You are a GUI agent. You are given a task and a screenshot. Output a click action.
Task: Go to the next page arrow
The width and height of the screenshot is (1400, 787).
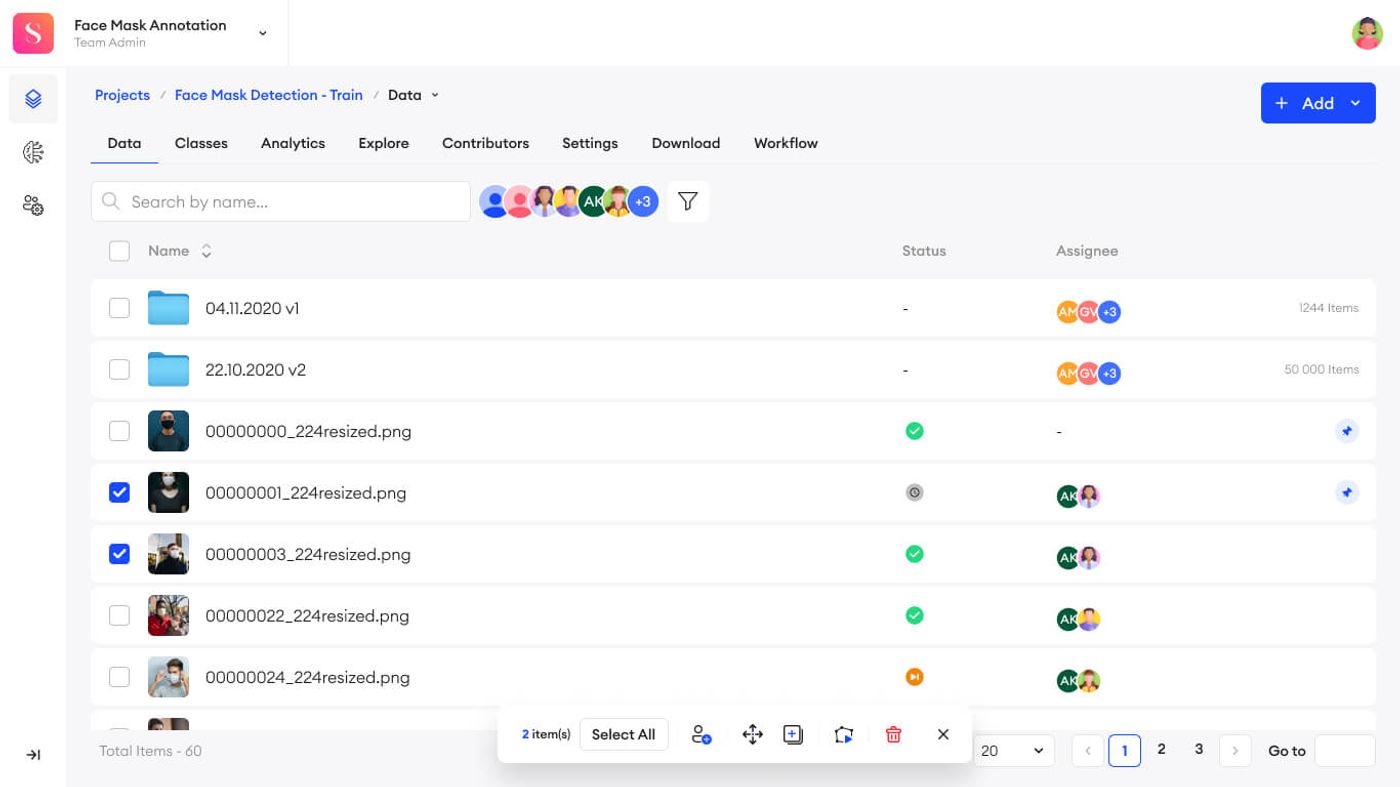1235,751
